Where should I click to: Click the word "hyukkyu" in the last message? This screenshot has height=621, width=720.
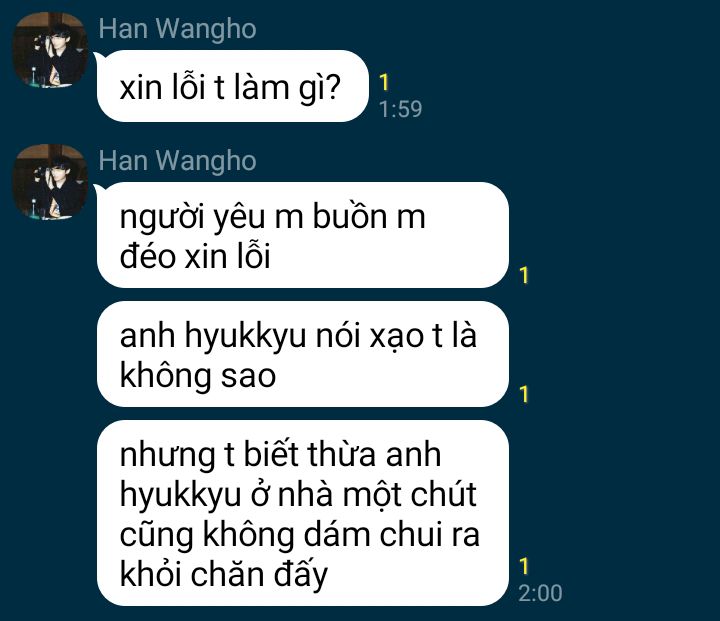(x=180, y=496)
